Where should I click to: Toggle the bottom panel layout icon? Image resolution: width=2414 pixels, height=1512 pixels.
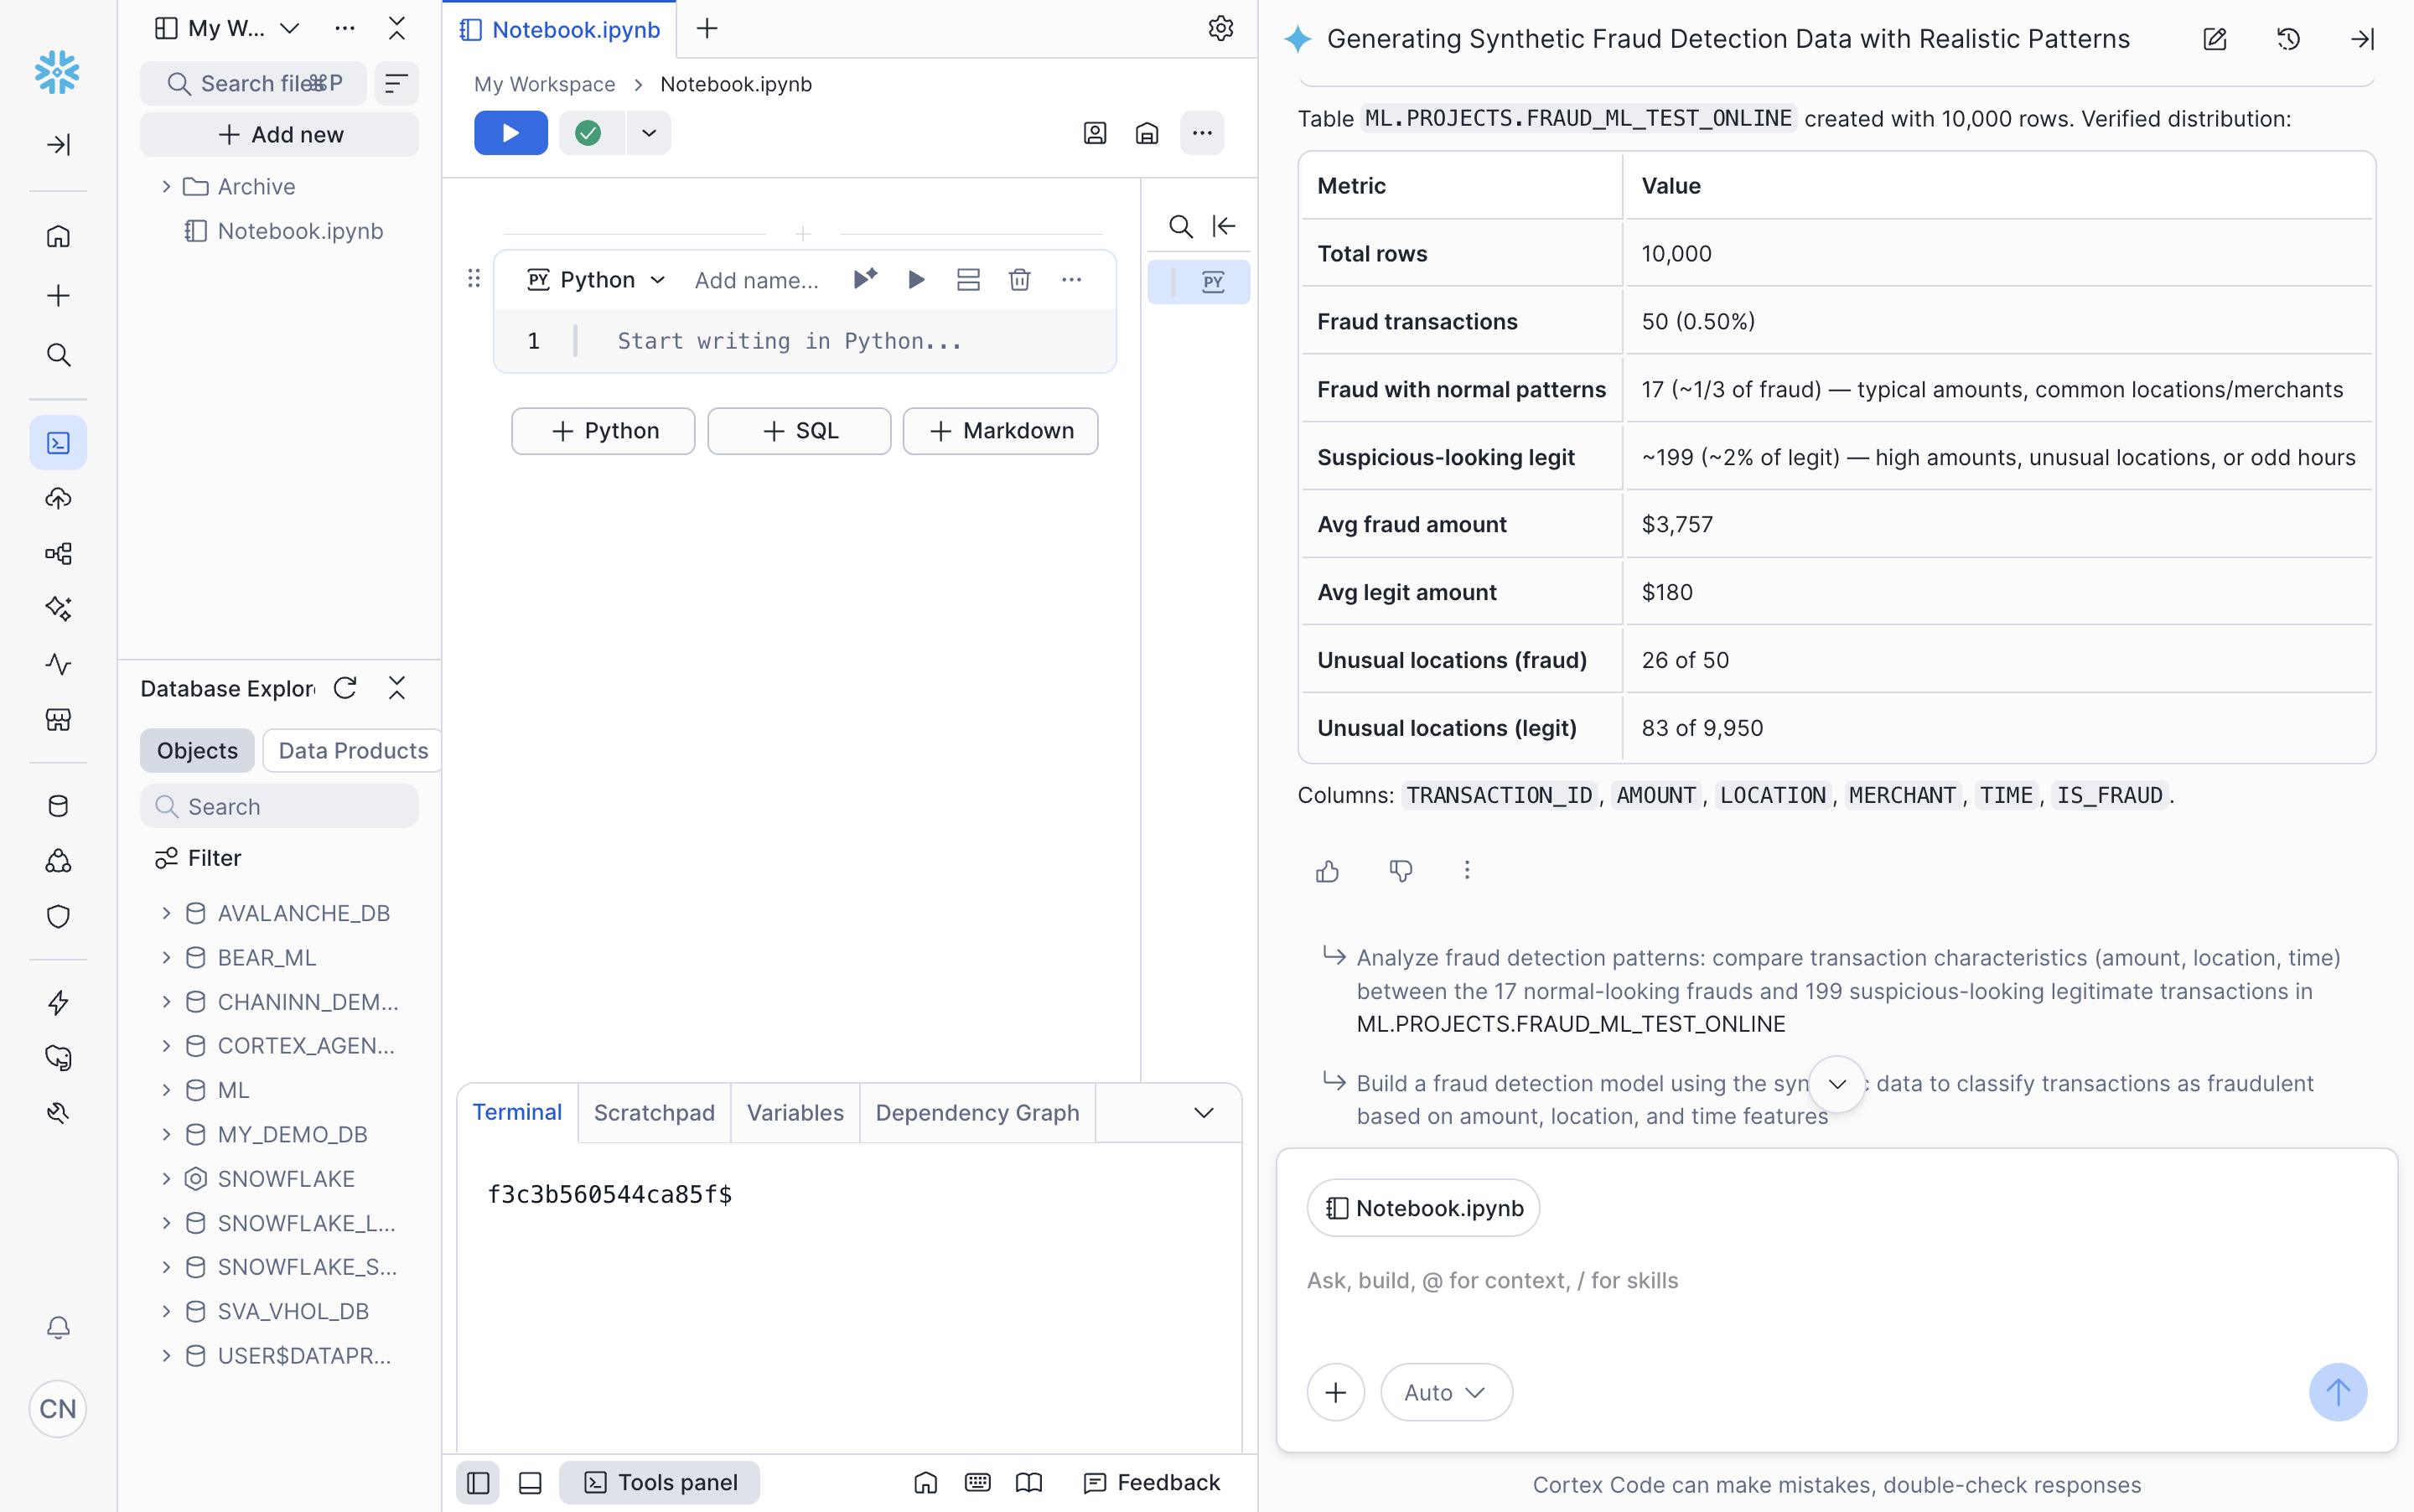[530, 1482]
